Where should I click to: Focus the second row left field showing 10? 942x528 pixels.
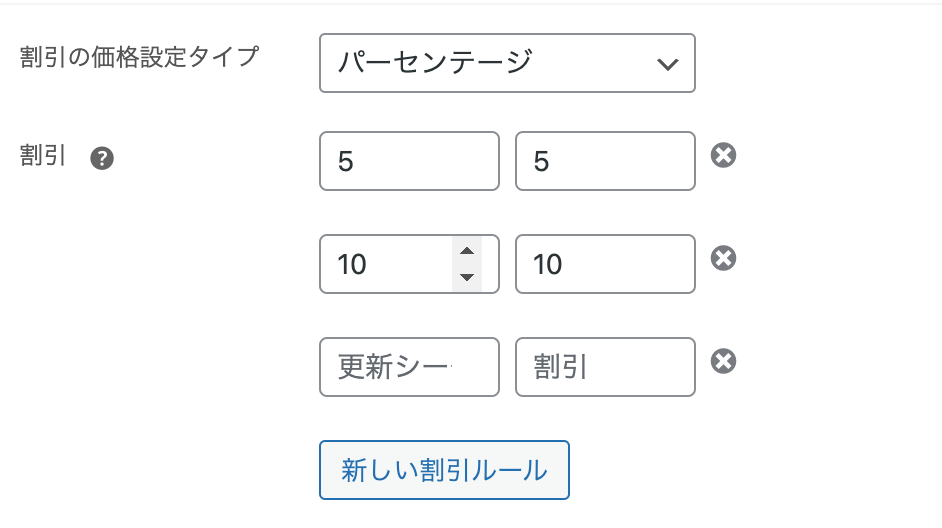(x=409, y=264)
